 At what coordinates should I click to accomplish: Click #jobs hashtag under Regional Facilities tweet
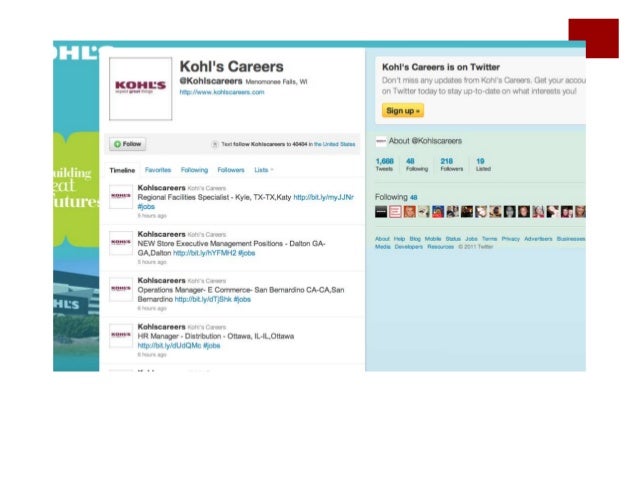click(146, 207)
